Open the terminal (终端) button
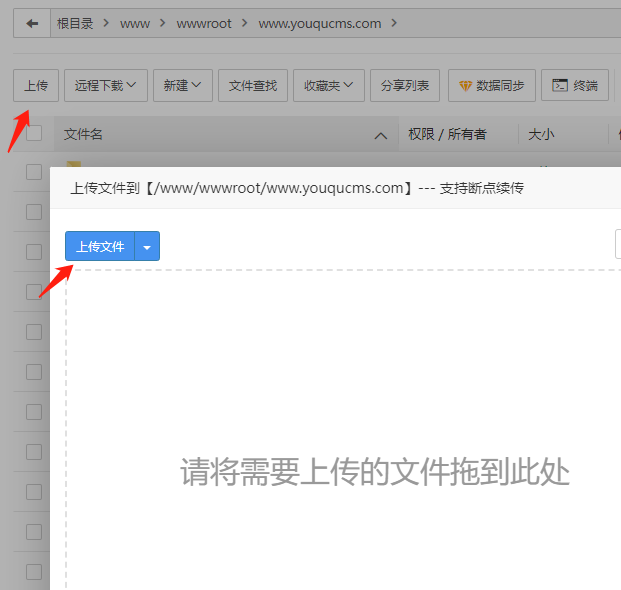Screen dimensions: 621x590 click(x=575, y=86)
